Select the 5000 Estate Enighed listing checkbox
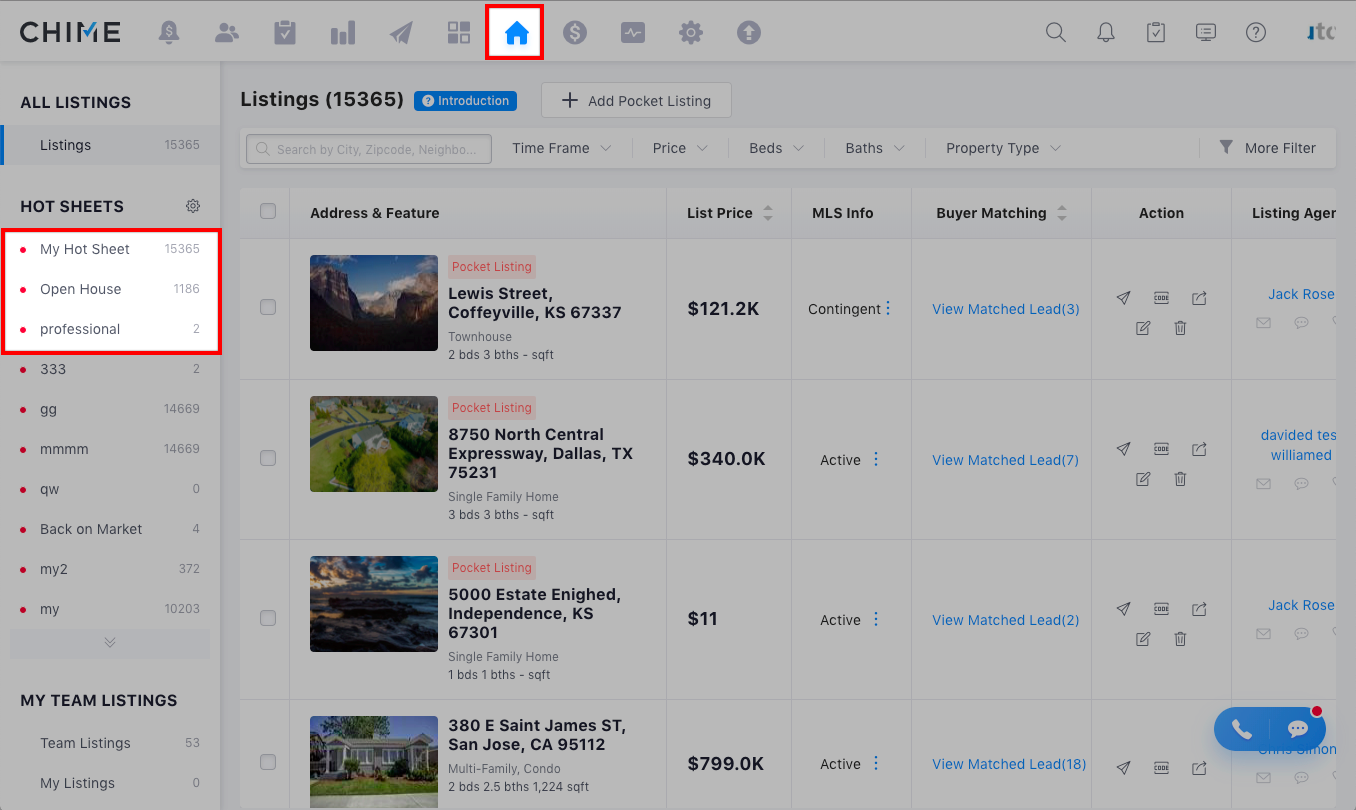 point(268,618)
